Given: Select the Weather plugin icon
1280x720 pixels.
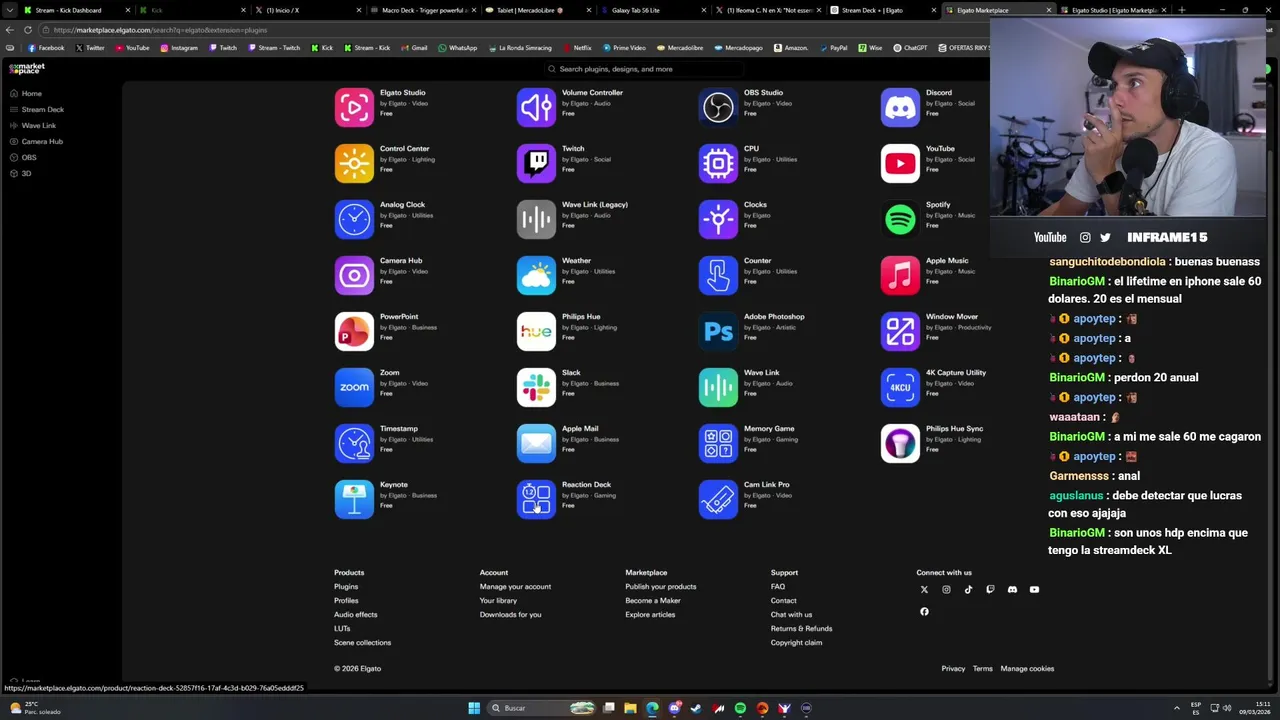Looking at the screenshot, I should pos(536,275).
